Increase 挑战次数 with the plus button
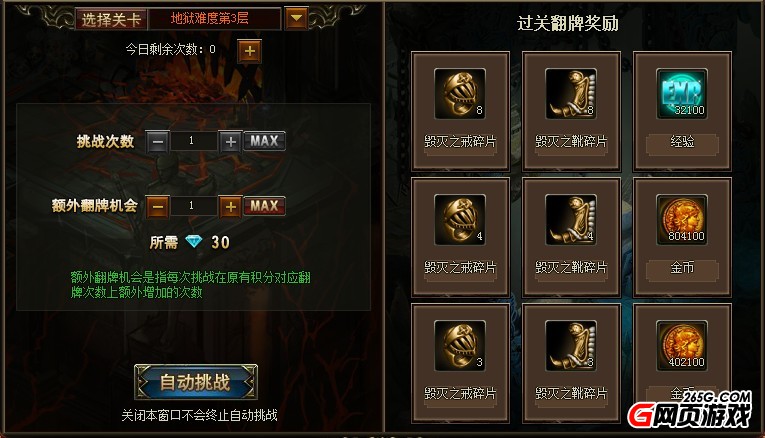 click(x=230, y=142)
